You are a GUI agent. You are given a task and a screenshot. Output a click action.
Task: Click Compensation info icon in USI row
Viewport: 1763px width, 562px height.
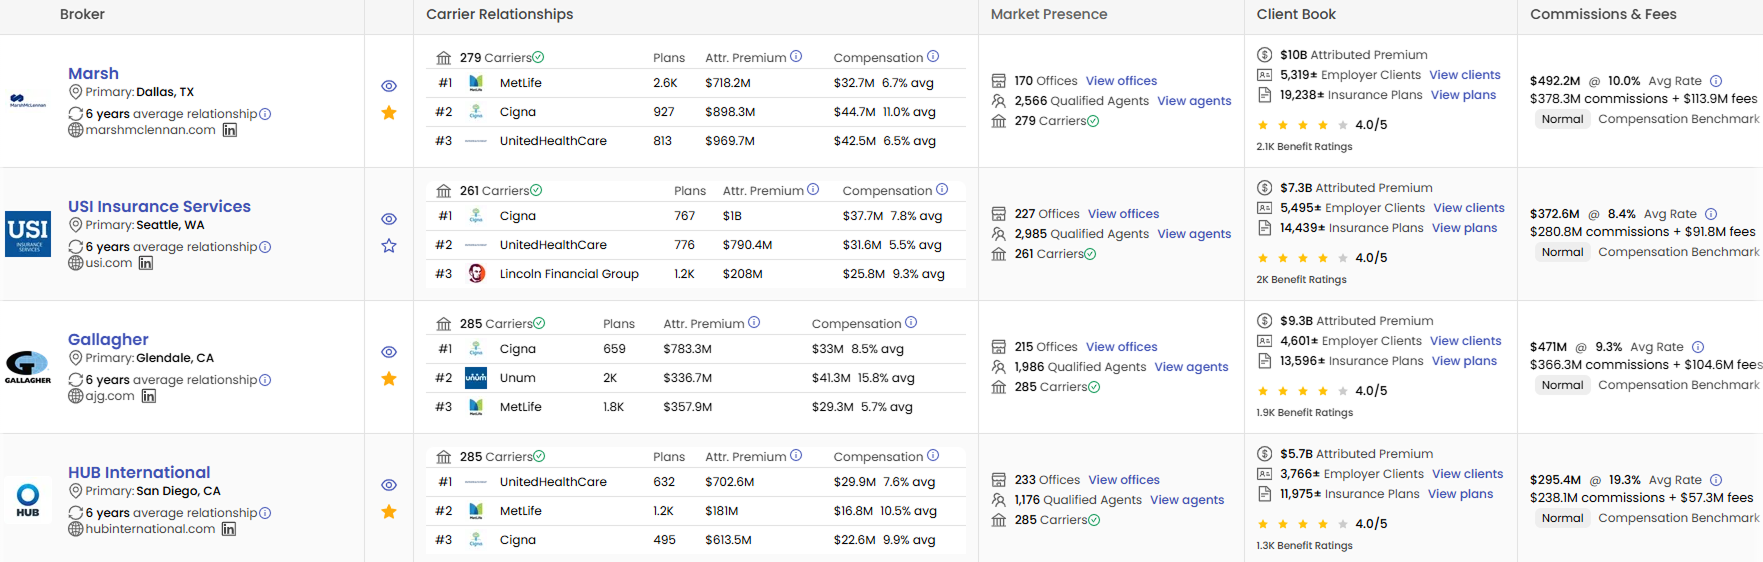click(942, 189)
